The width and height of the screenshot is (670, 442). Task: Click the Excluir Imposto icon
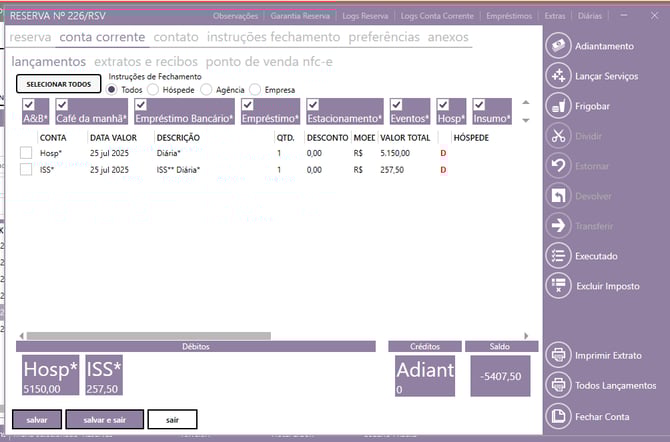(x=558, y=286)
